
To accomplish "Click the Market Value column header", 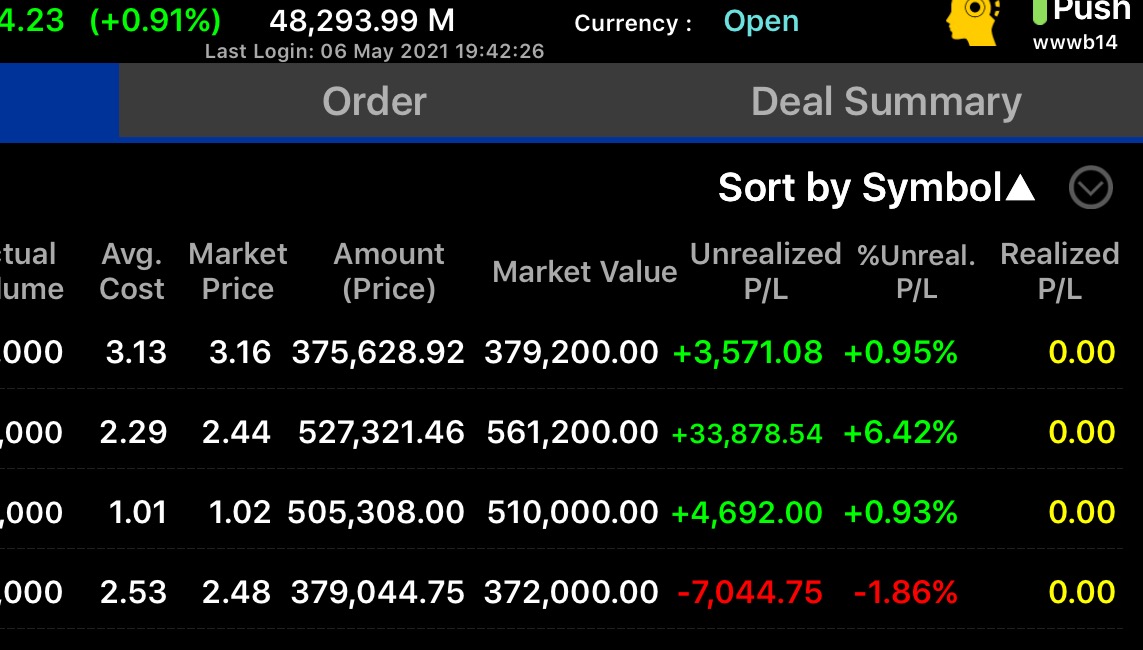I will pos(585,271).
